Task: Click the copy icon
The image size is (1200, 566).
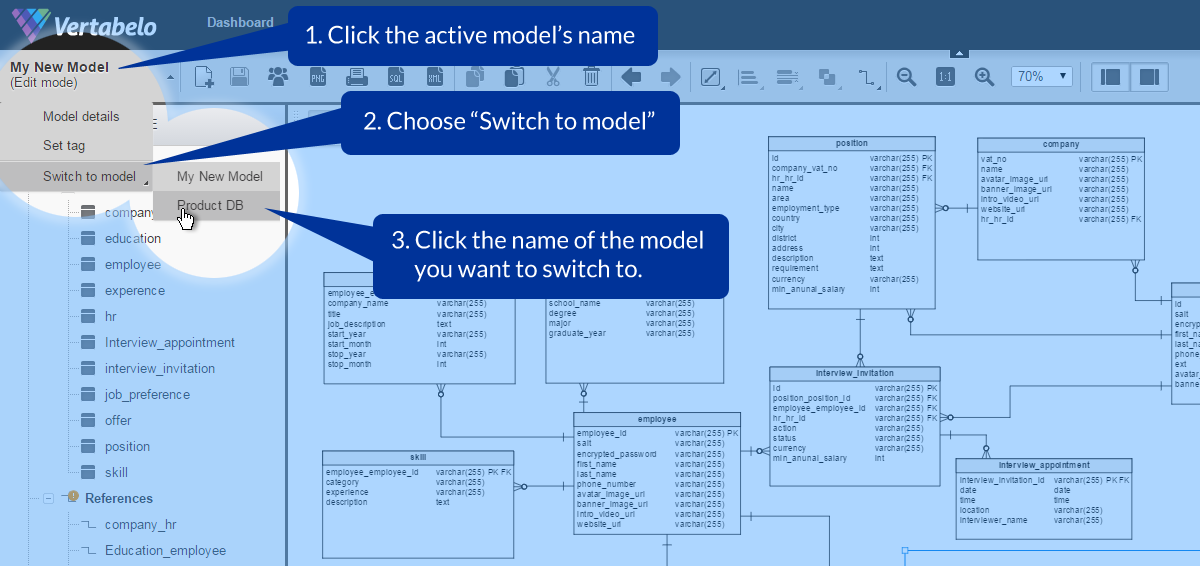Action: [476, 77]
